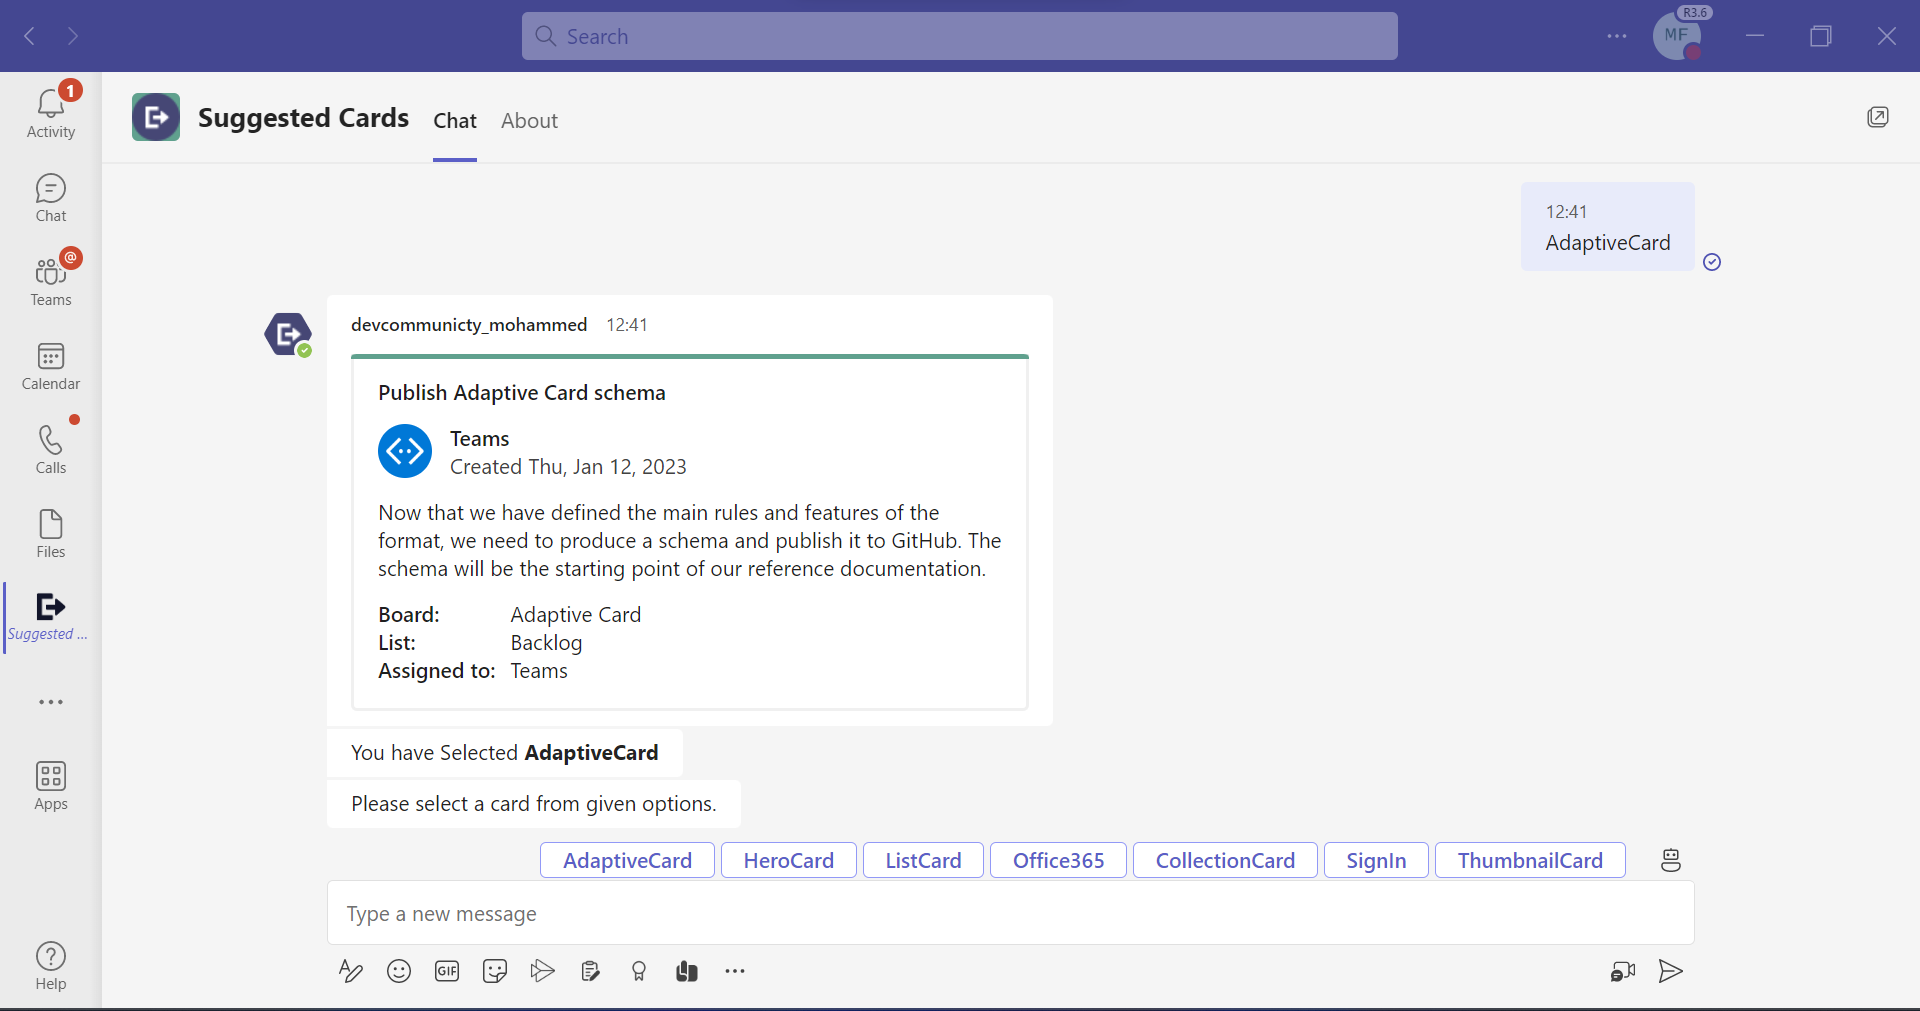Click the Publish Adaptive Card schema title
1920x1011 pixels.
point(522,393)
